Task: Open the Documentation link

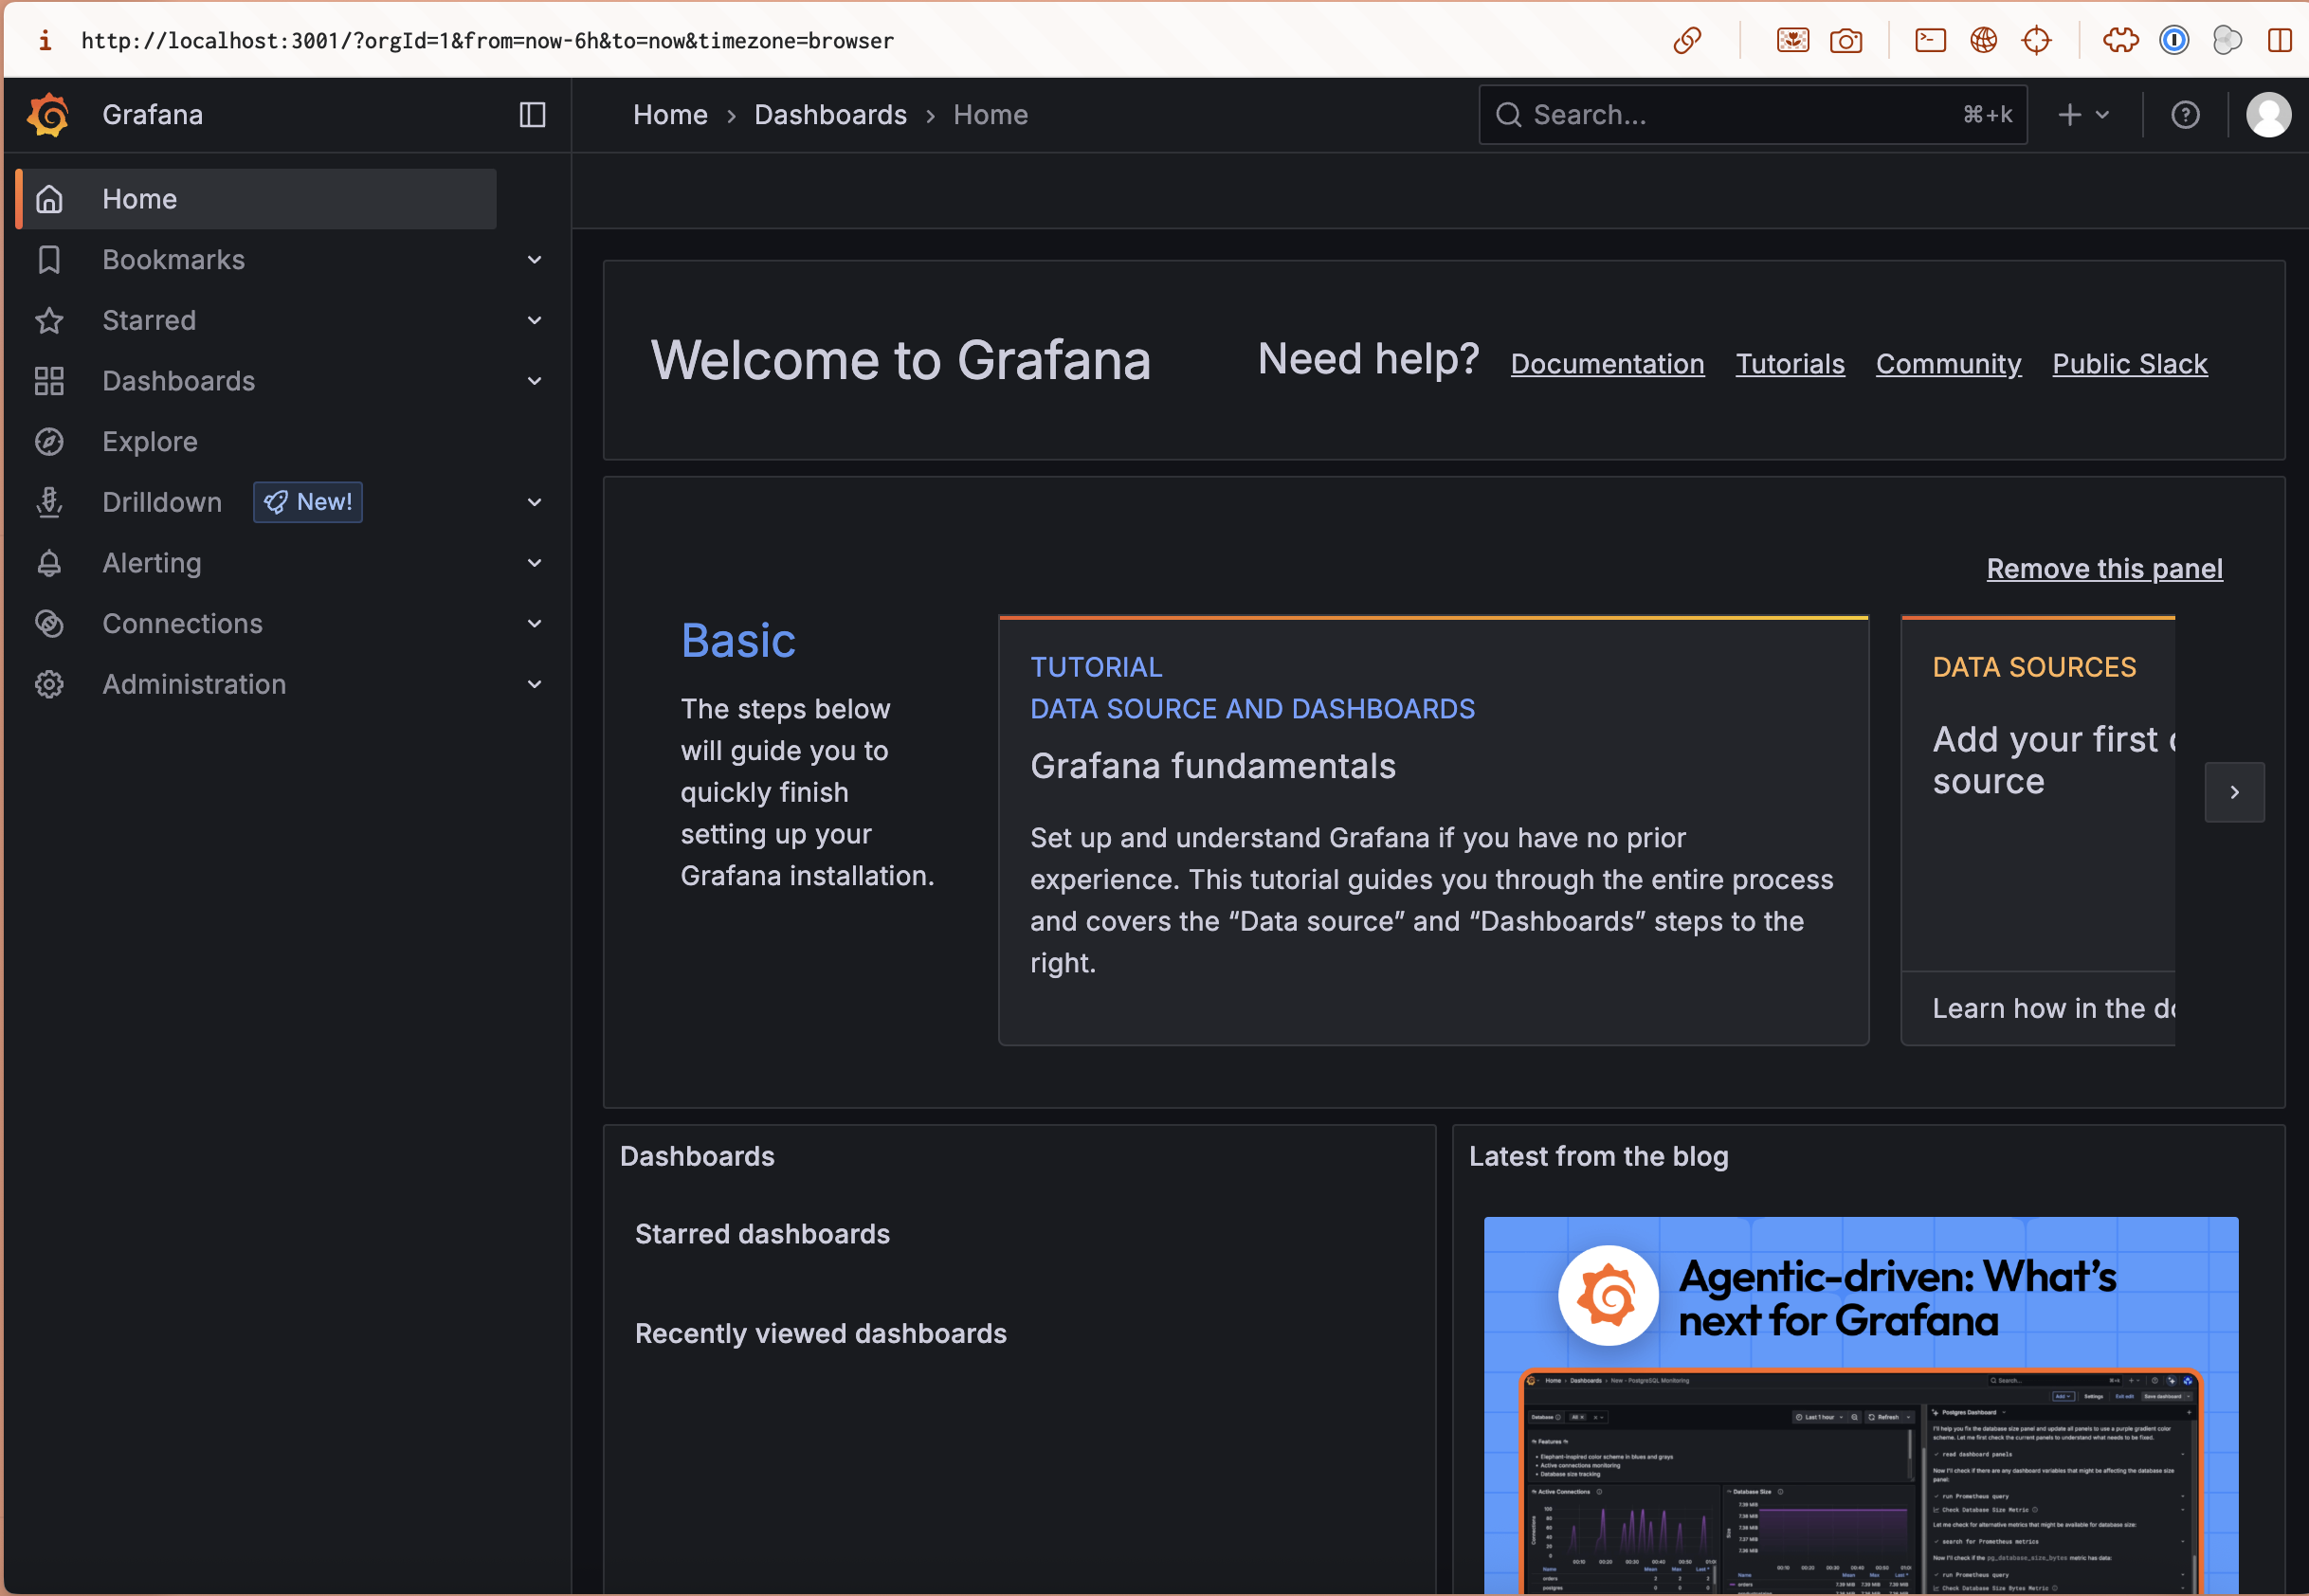Action: pyautogui.click(x=1607, y=364)
